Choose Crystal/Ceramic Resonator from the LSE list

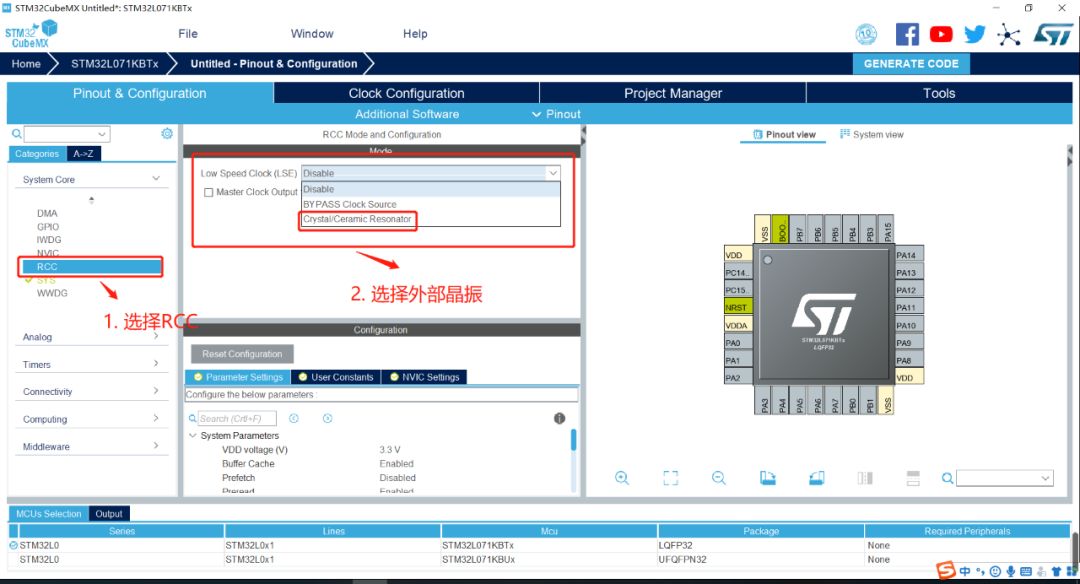[x=357, y=219]
